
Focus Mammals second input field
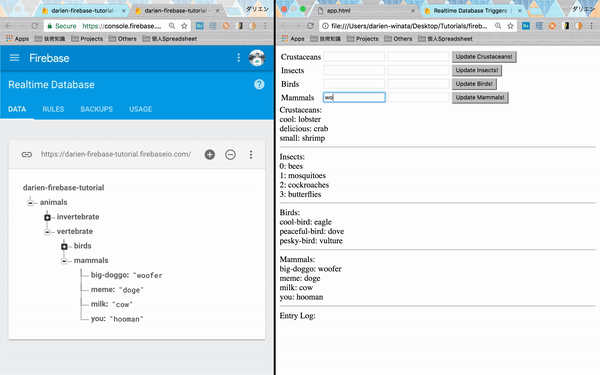(418, 97)
